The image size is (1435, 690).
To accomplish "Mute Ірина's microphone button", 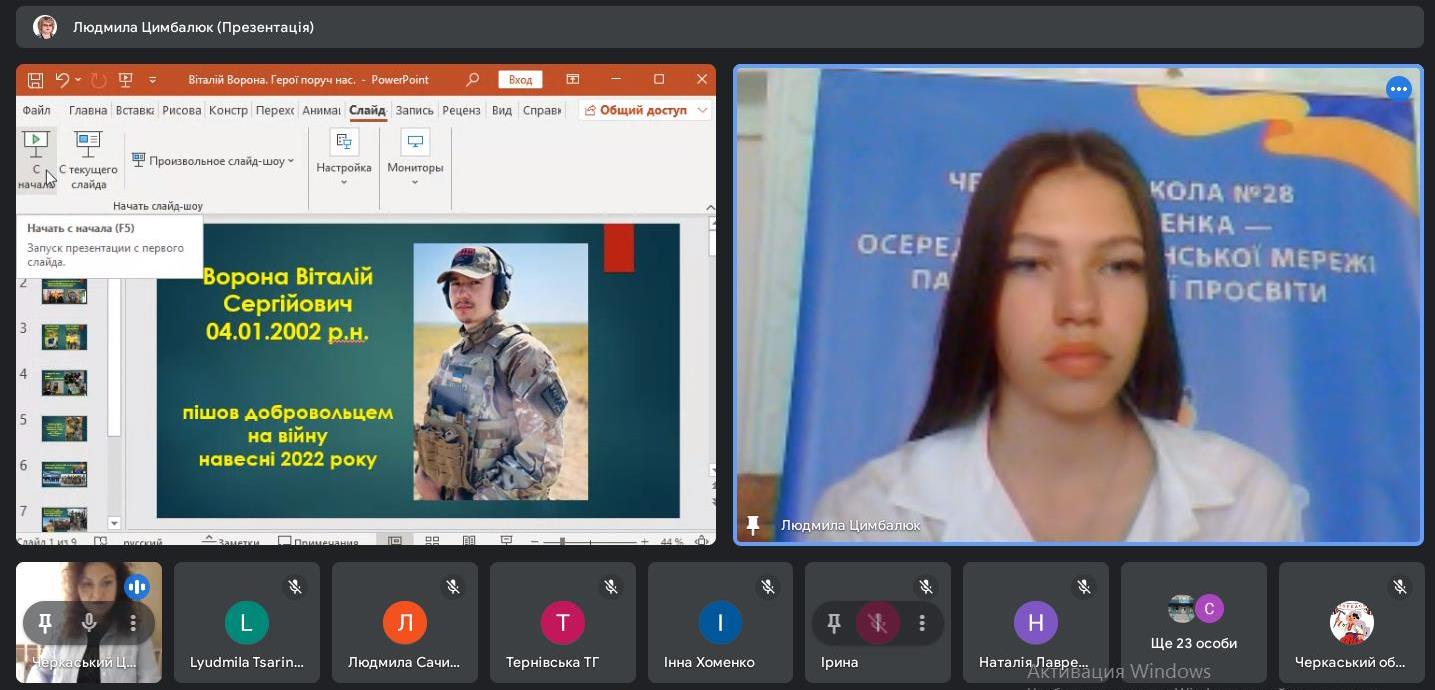I will [878, 624].
